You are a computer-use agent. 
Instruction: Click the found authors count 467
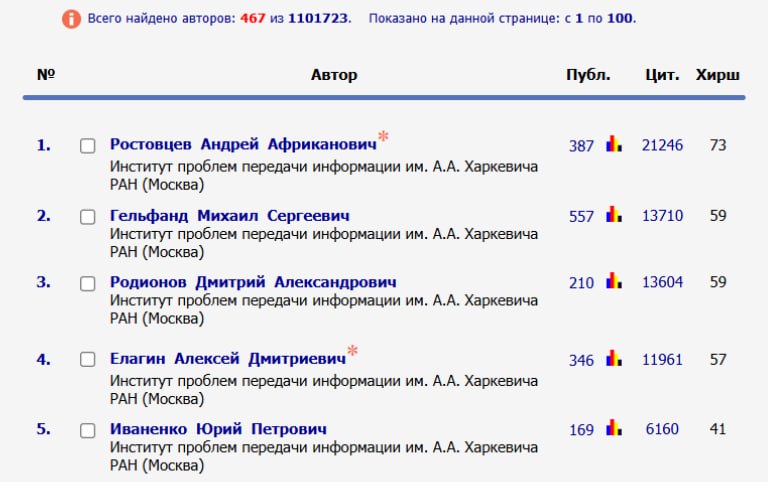[x=253, y=19]
